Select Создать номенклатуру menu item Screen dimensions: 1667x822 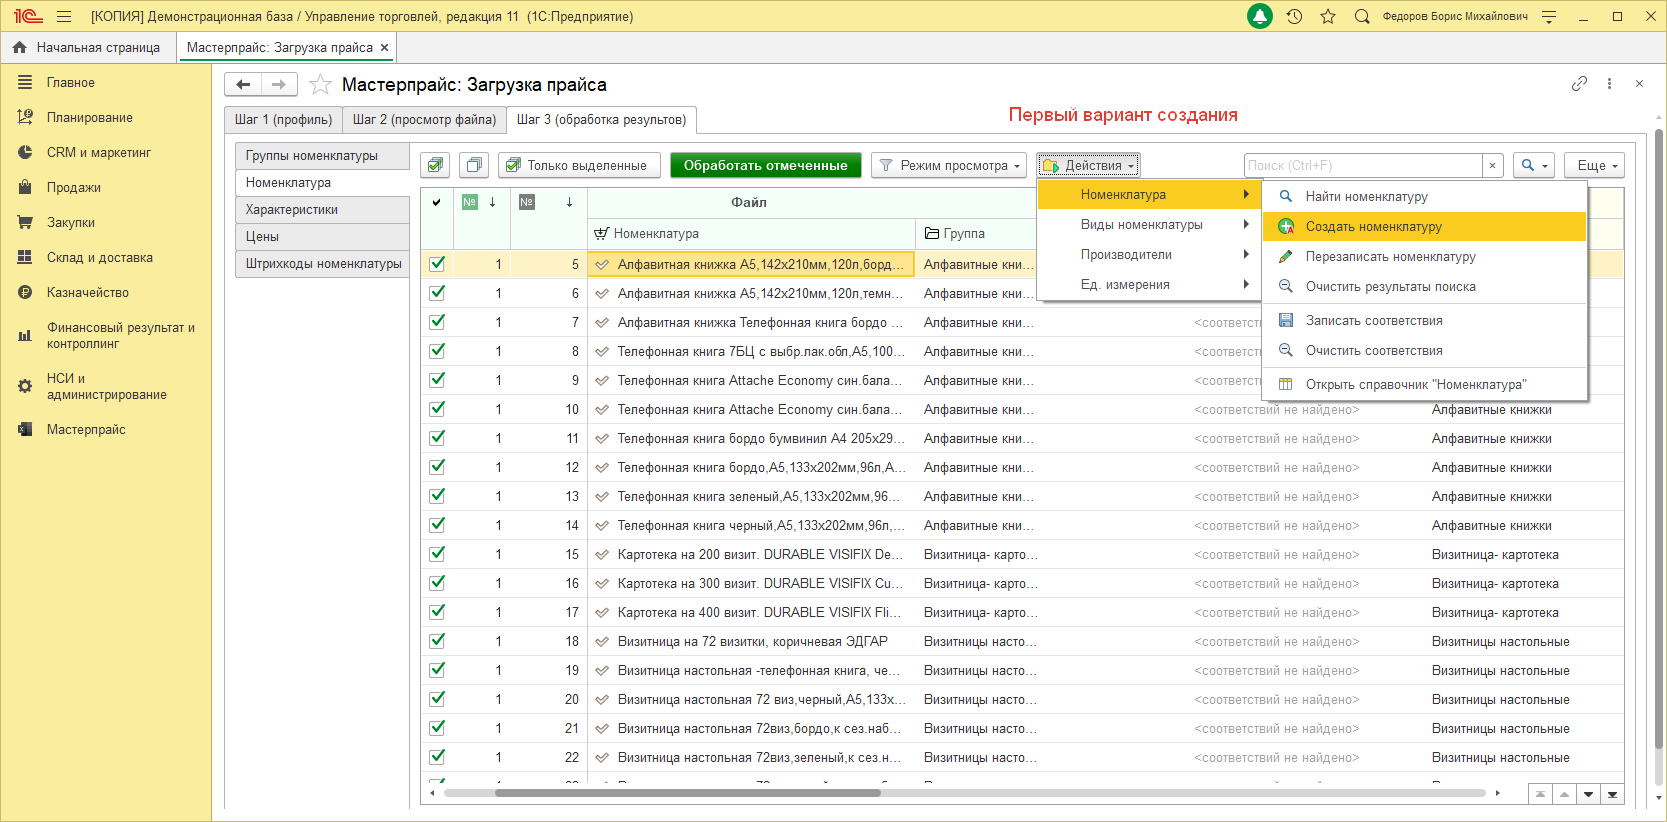1373,227
